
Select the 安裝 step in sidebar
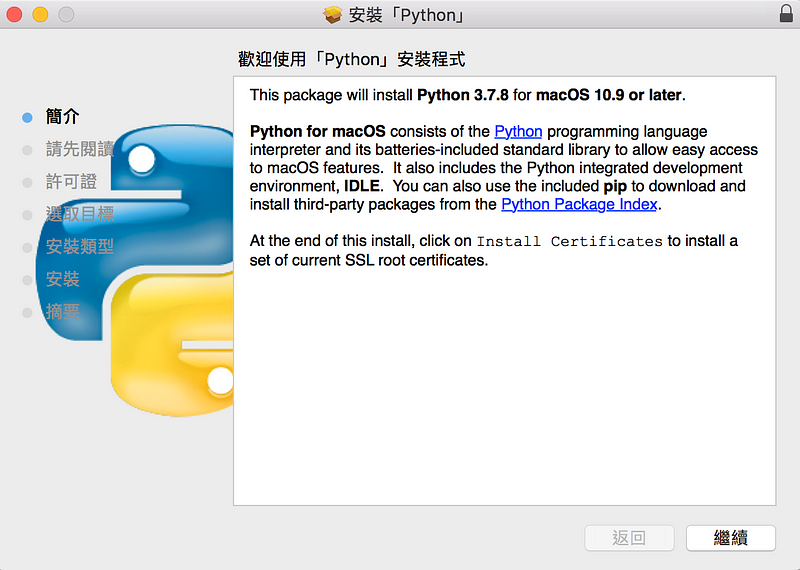click(62, 279)
